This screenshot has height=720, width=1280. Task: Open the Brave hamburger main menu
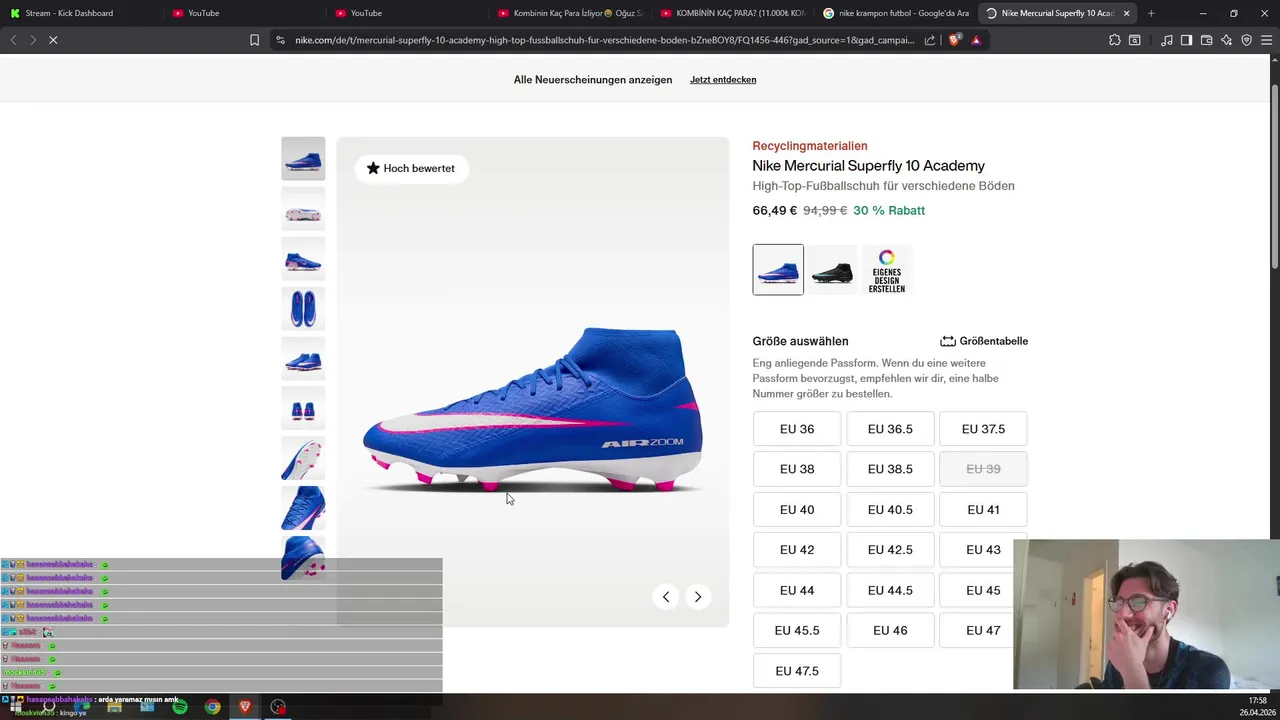(1266, 40)
